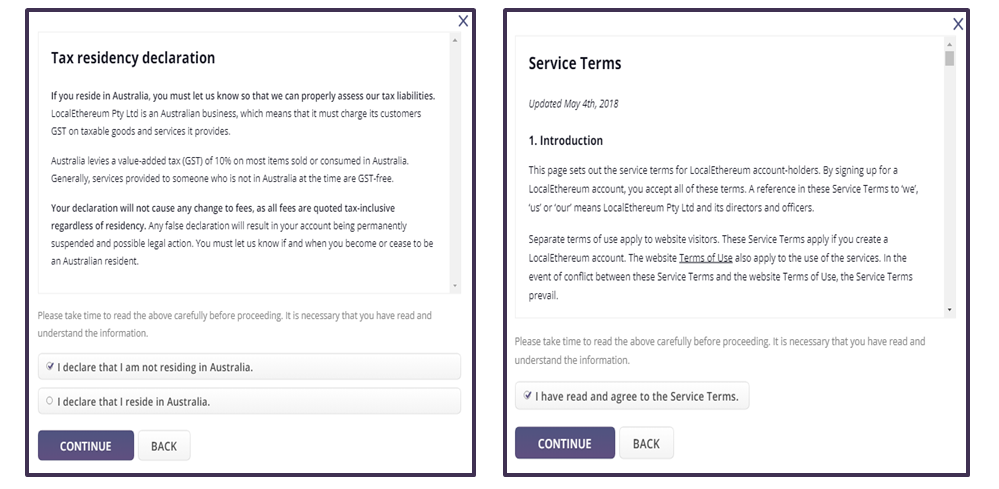Toggle 'I have read and agree' checkbox

527,396
